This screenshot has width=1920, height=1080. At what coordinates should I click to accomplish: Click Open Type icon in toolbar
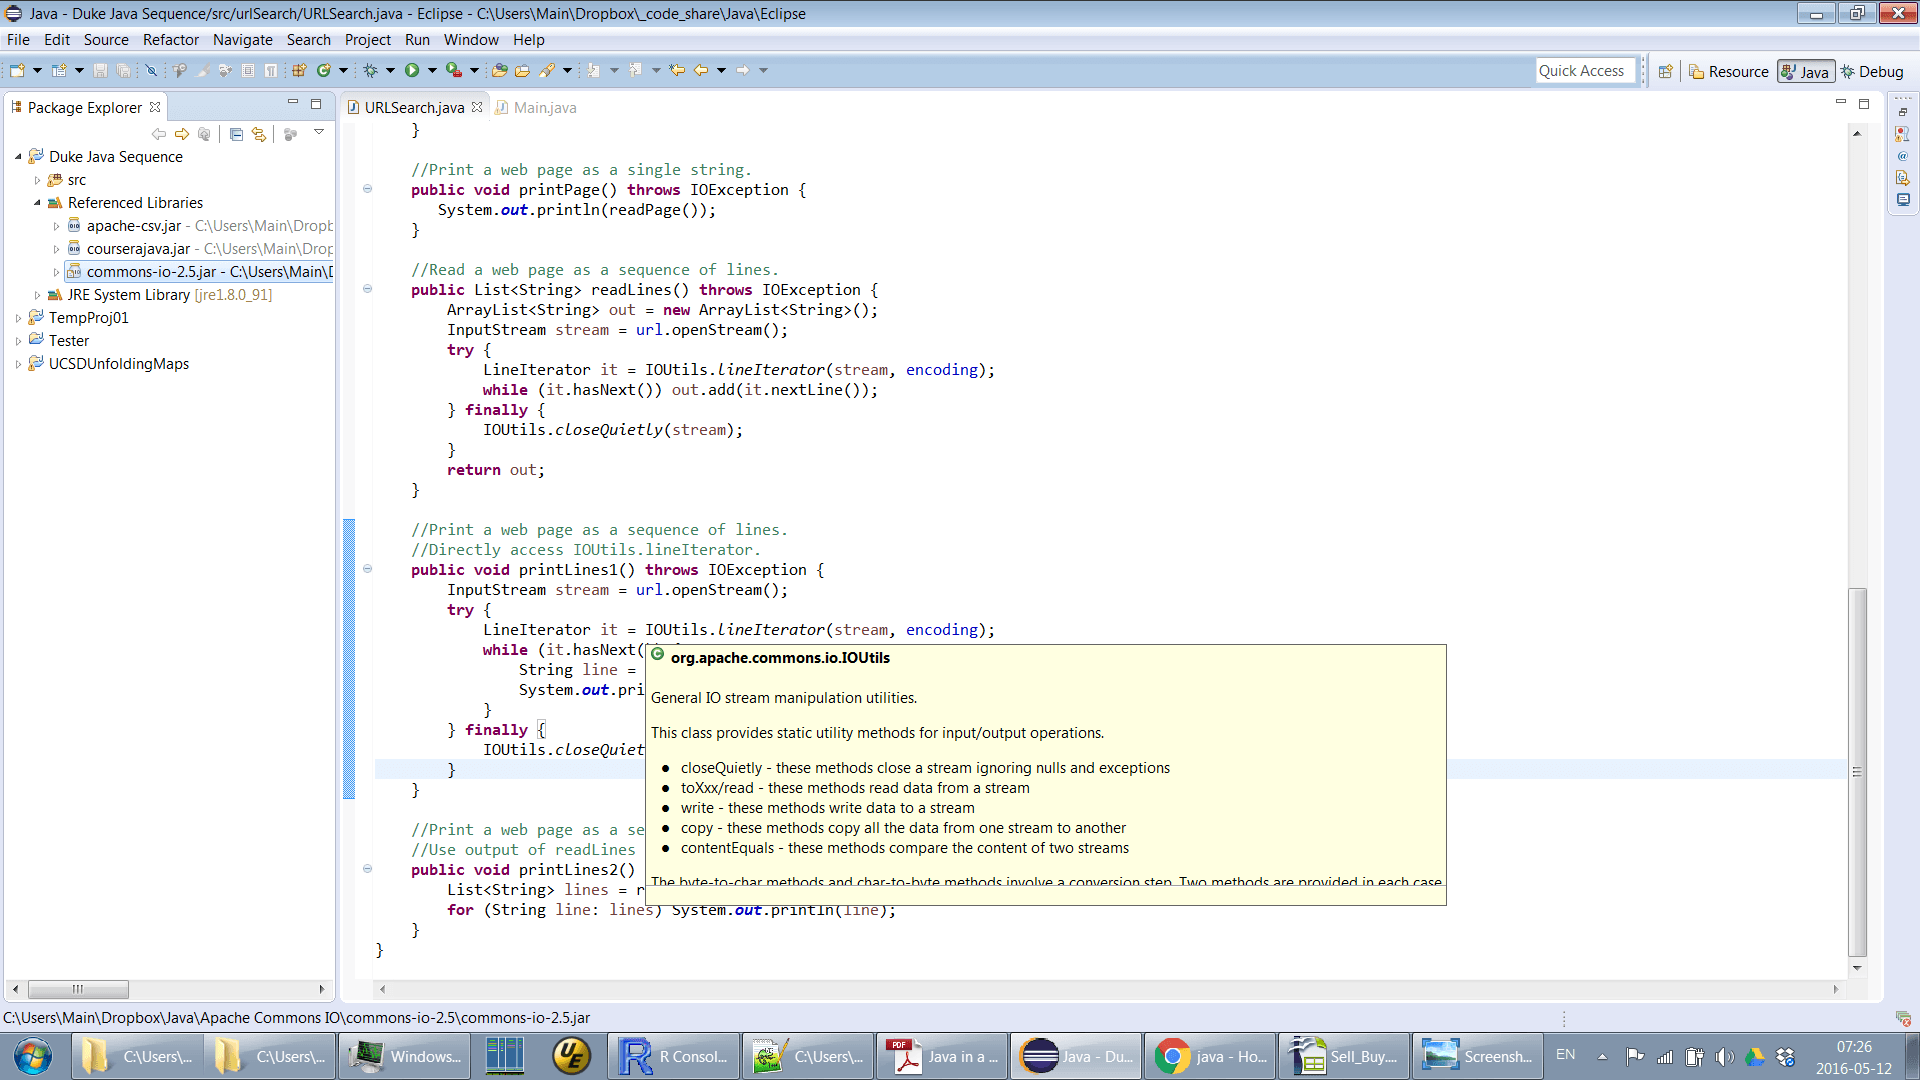click(499, 70)
